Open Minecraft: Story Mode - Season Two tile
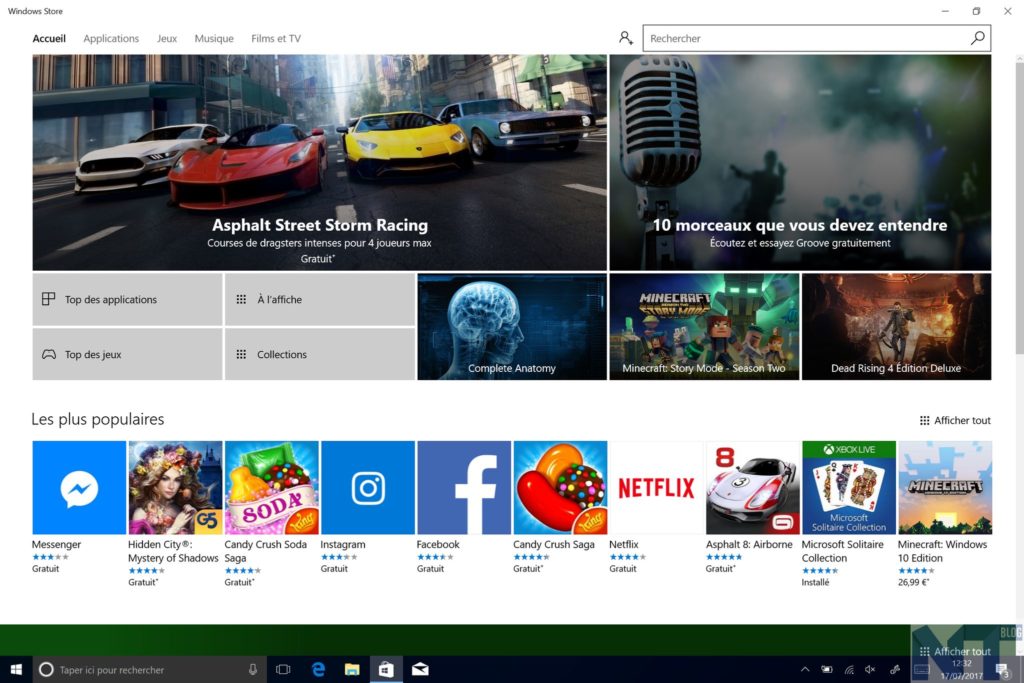Image resolution: width=1024 pixels, height=683 pixels. click(704, 326)
